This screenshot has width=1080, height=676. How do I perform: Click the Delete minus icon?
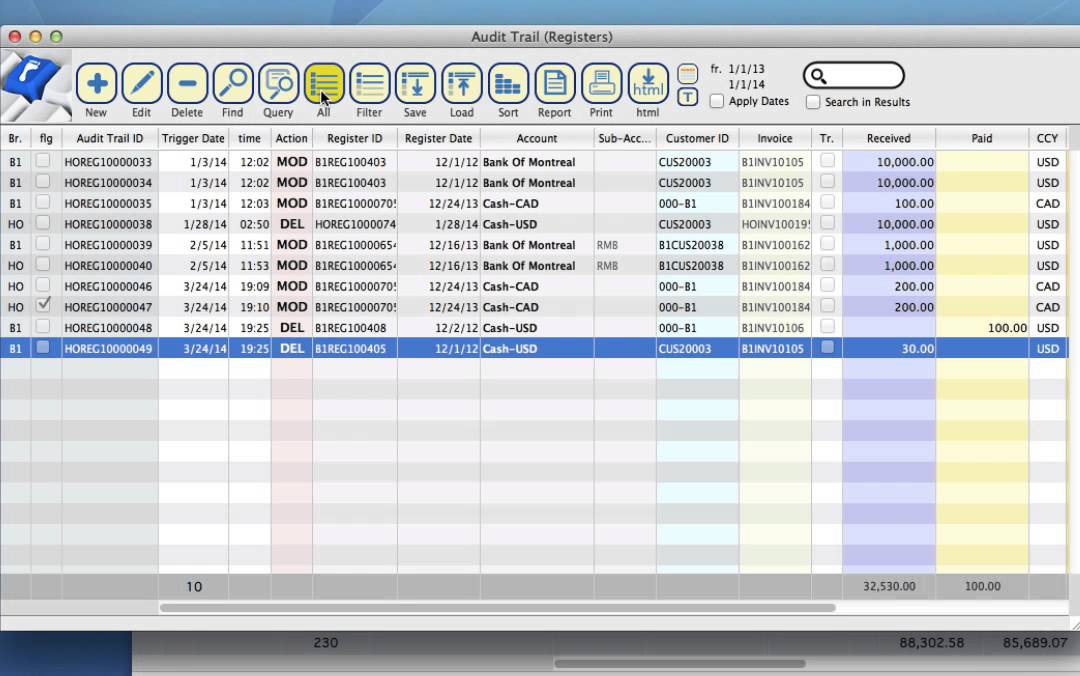(187, 83)
